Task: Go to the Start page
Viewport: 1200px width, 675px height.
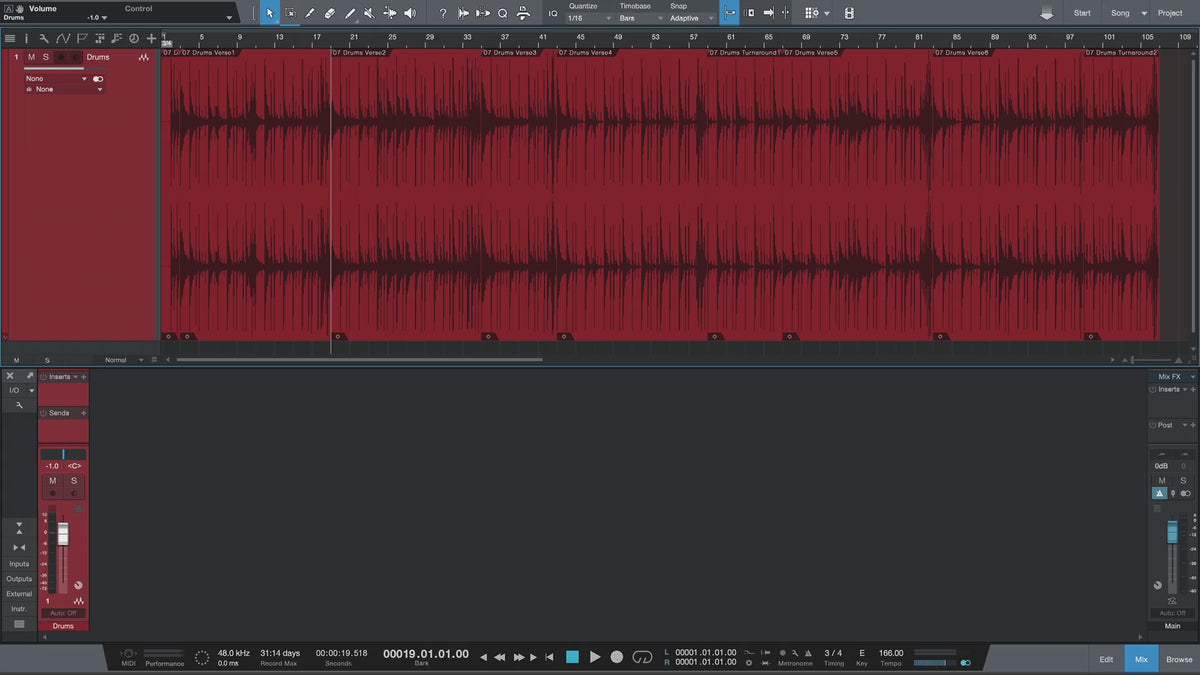Action: pos(1082,13)
